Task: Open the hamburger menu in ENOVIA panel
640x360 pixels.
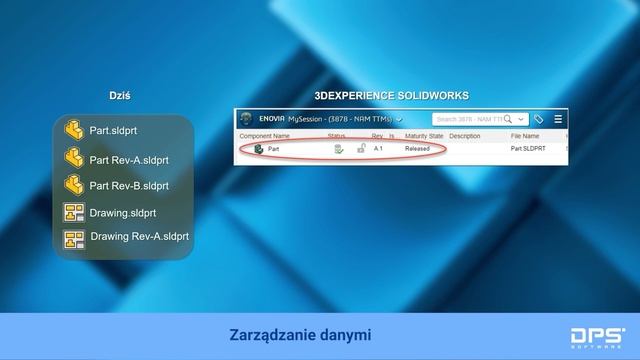Action: (x=558, y=119)
